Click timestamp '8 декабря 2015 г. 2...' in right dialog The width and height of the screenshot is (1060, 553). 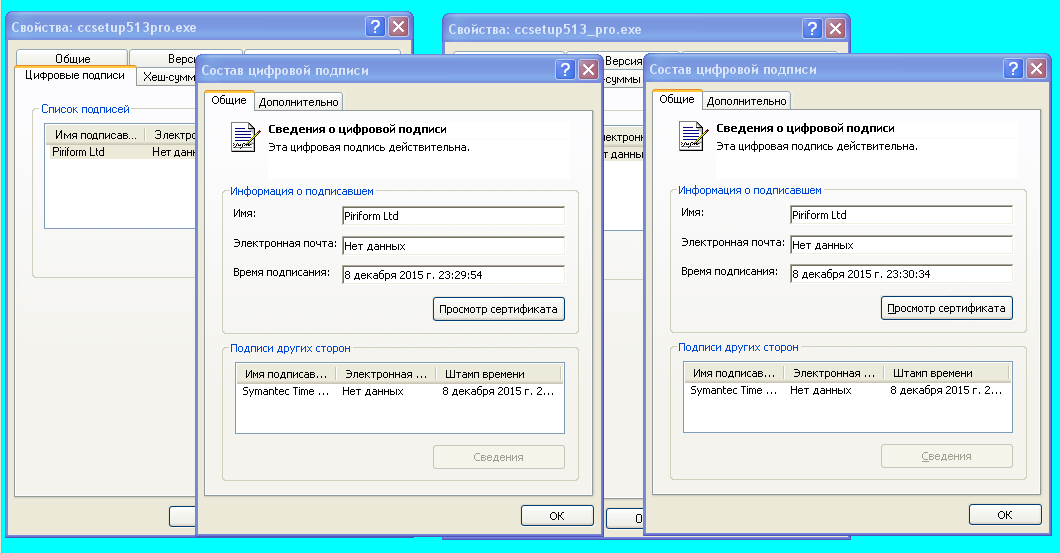[x=946, y=390]
